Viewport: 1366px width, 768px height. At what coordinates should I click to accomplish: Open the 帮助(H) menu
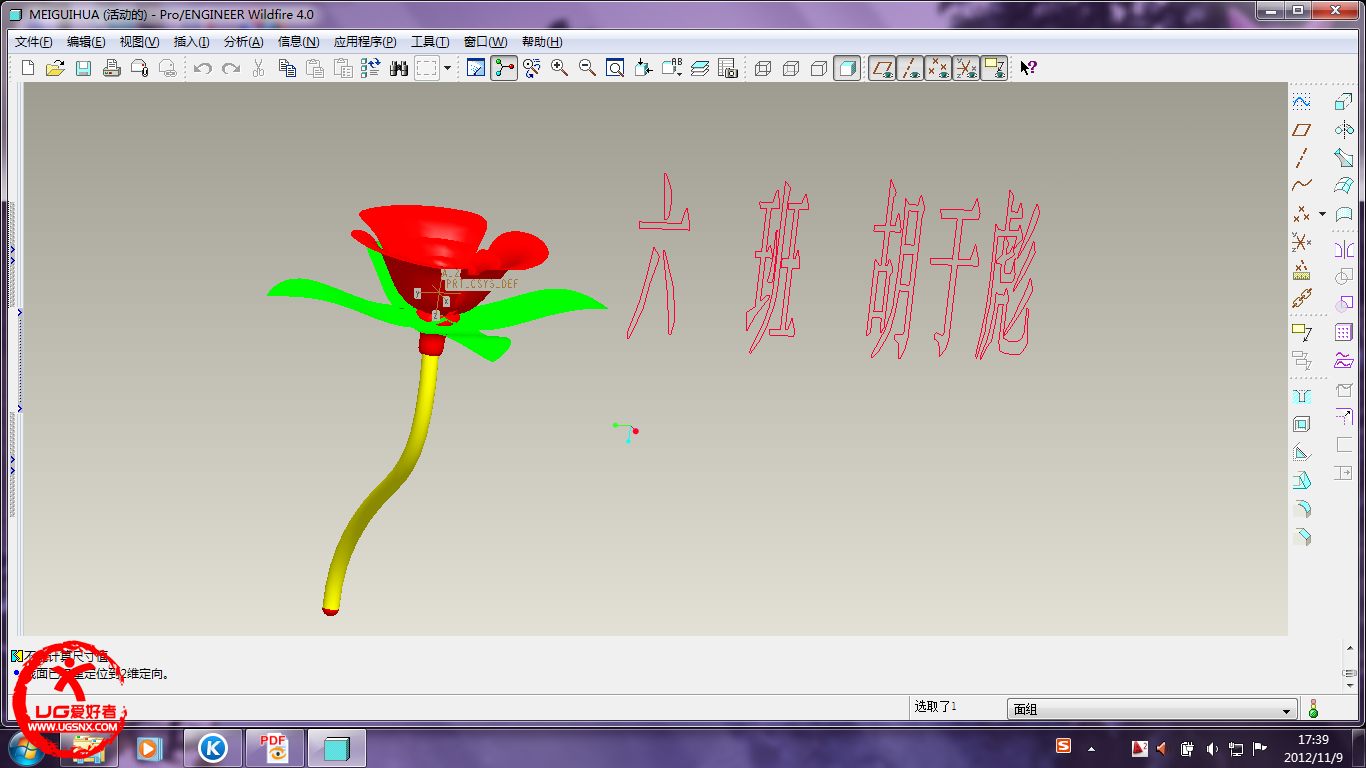[542, 42]
